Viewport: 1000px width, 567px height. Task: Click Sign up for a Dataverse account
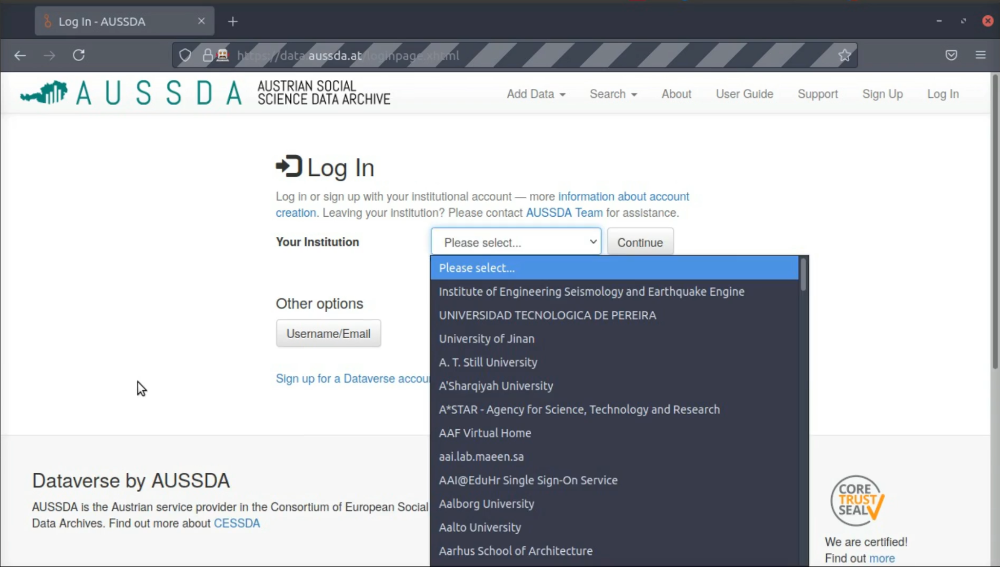(353, 379)
